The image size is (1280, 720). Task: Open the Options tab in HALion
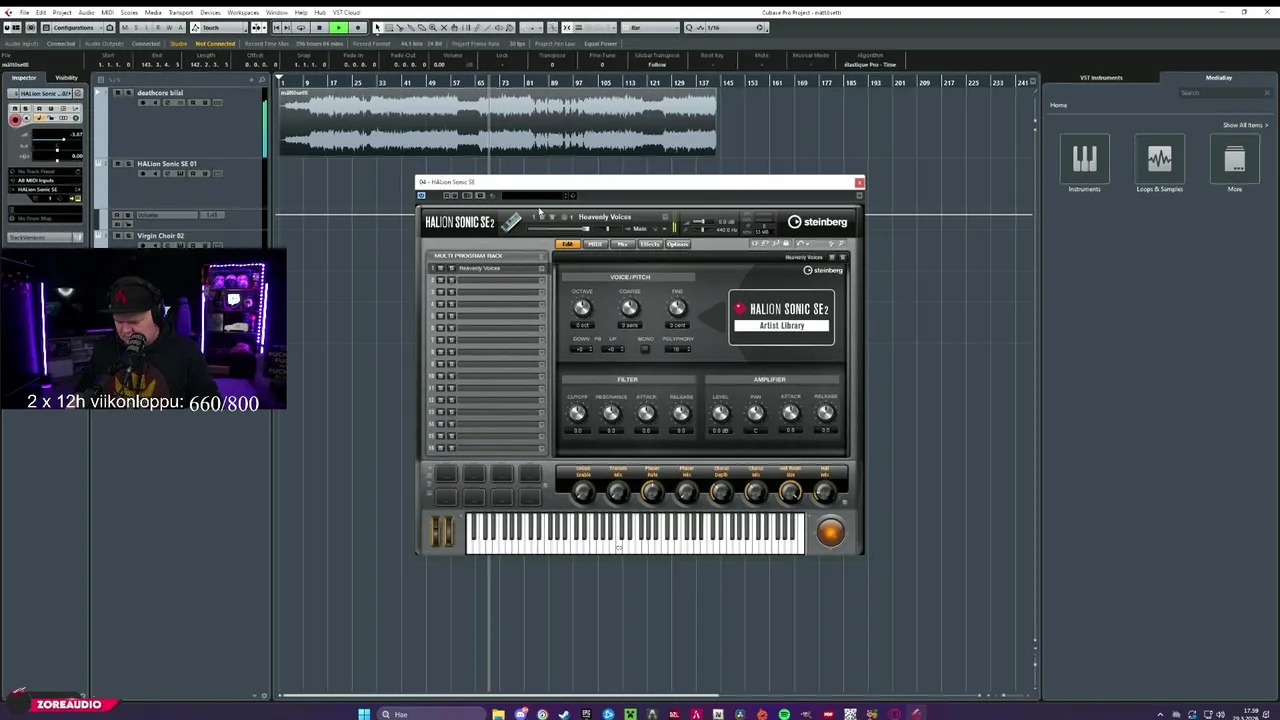pos(678,244)
